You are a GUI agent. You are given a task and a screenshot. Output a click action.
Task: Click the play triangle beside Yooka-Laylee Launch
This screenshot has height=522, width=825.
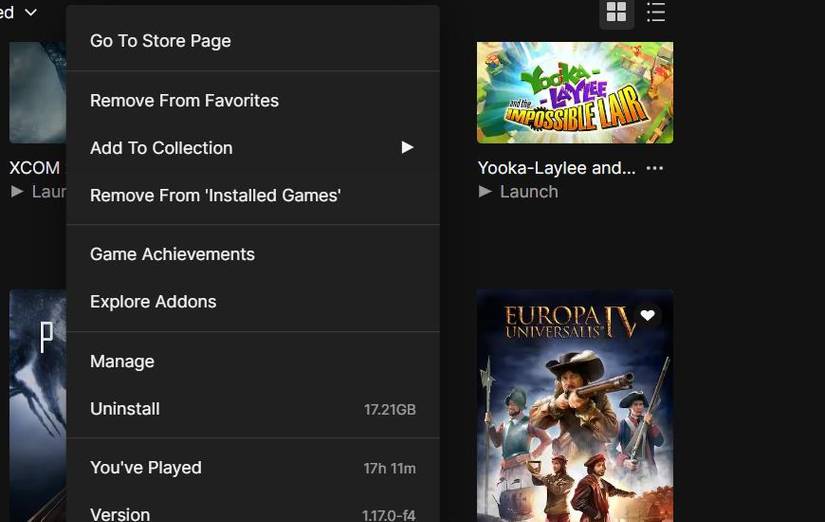pyautogui.click(x=485, y=191)
